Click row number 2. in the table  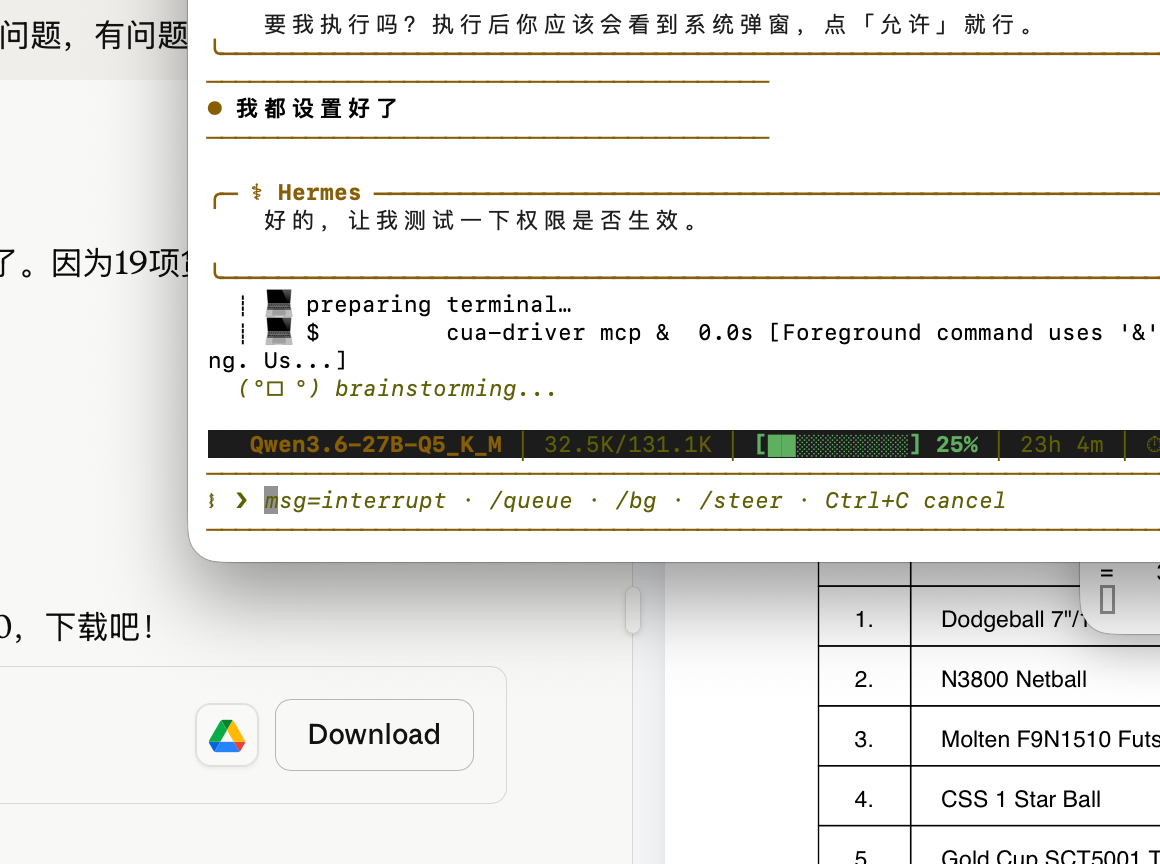pyautogui.click(x=865, y=677)
